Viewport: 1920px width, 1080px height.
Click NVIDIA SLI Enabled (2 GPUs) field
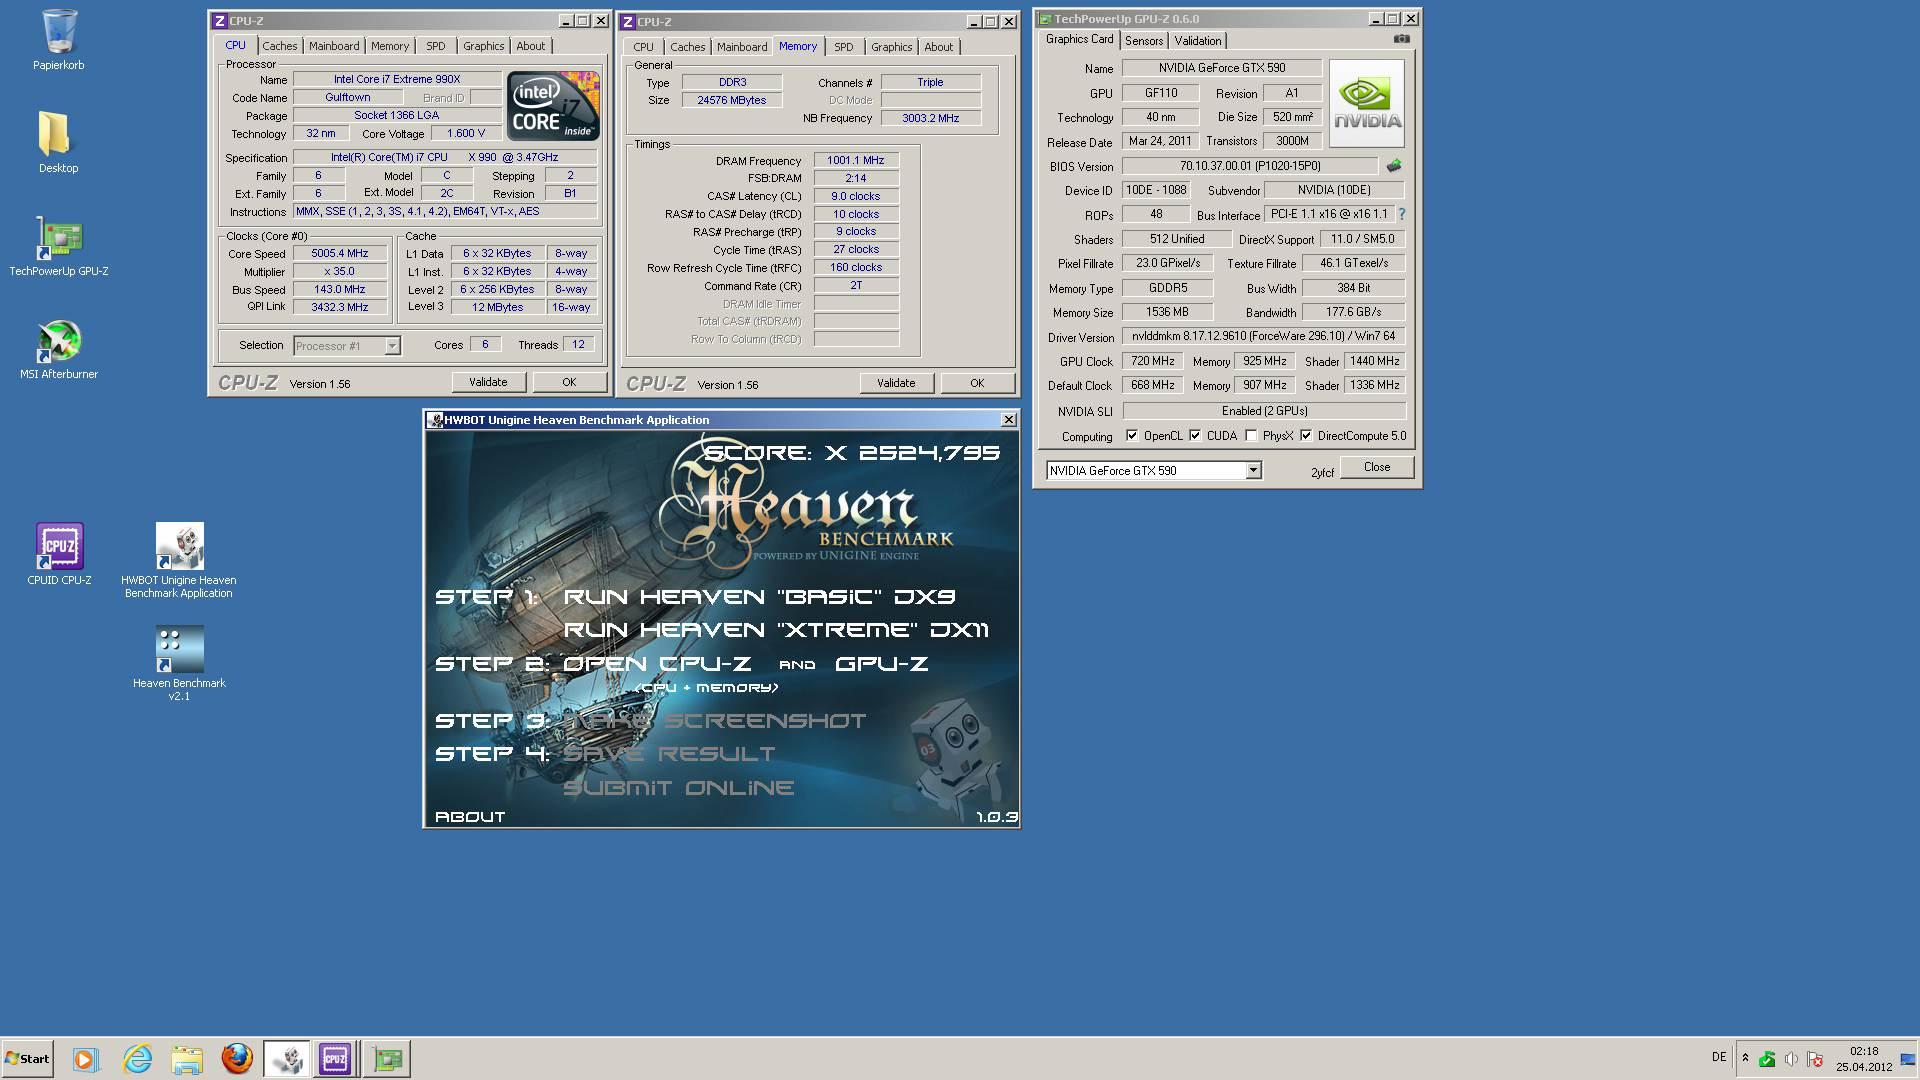1264,411
